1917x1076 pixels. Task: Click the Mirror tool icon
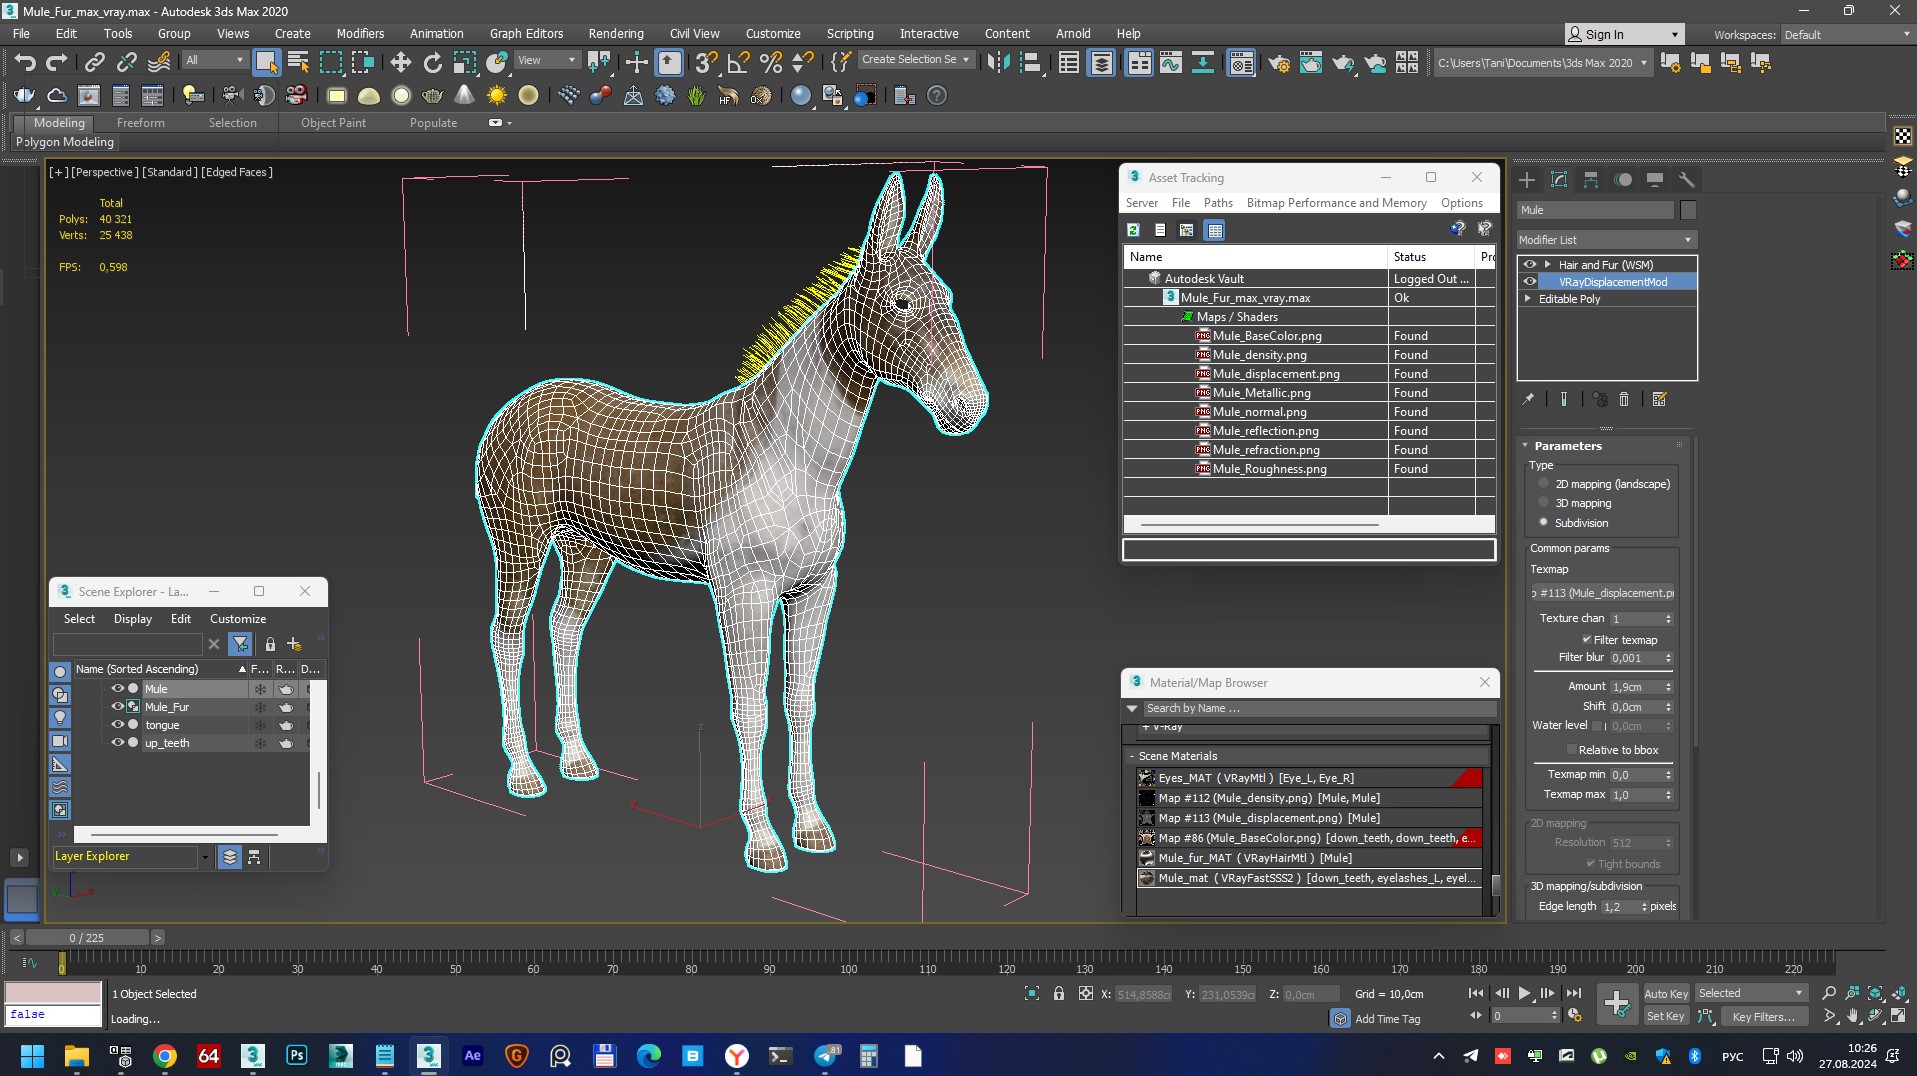[997, 63]
